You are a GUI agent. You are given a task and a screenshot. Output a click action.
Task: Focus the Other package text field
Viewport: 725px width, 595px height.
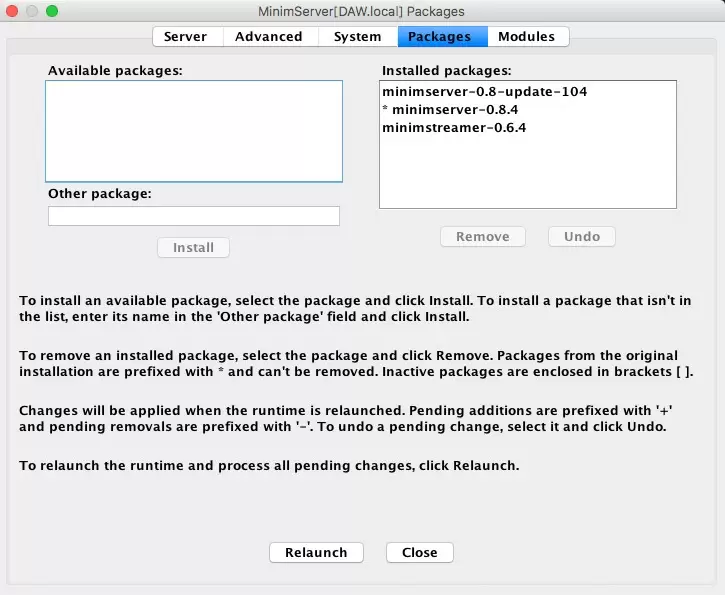(x=194, y=216)
